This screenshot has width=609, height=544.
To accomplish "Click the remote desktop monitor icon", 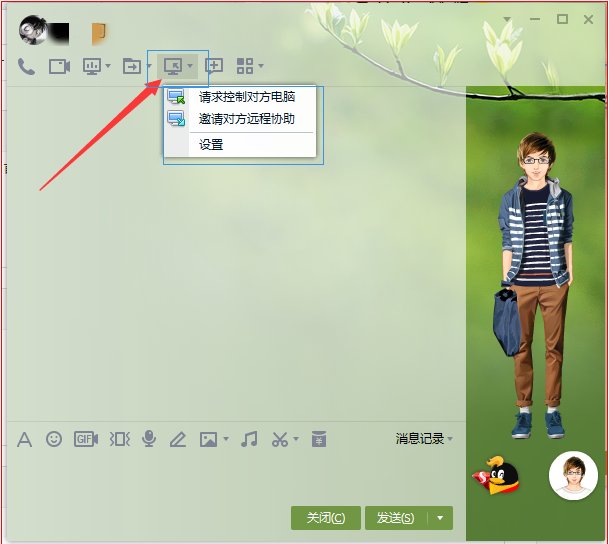I will [x=173, y=66].
